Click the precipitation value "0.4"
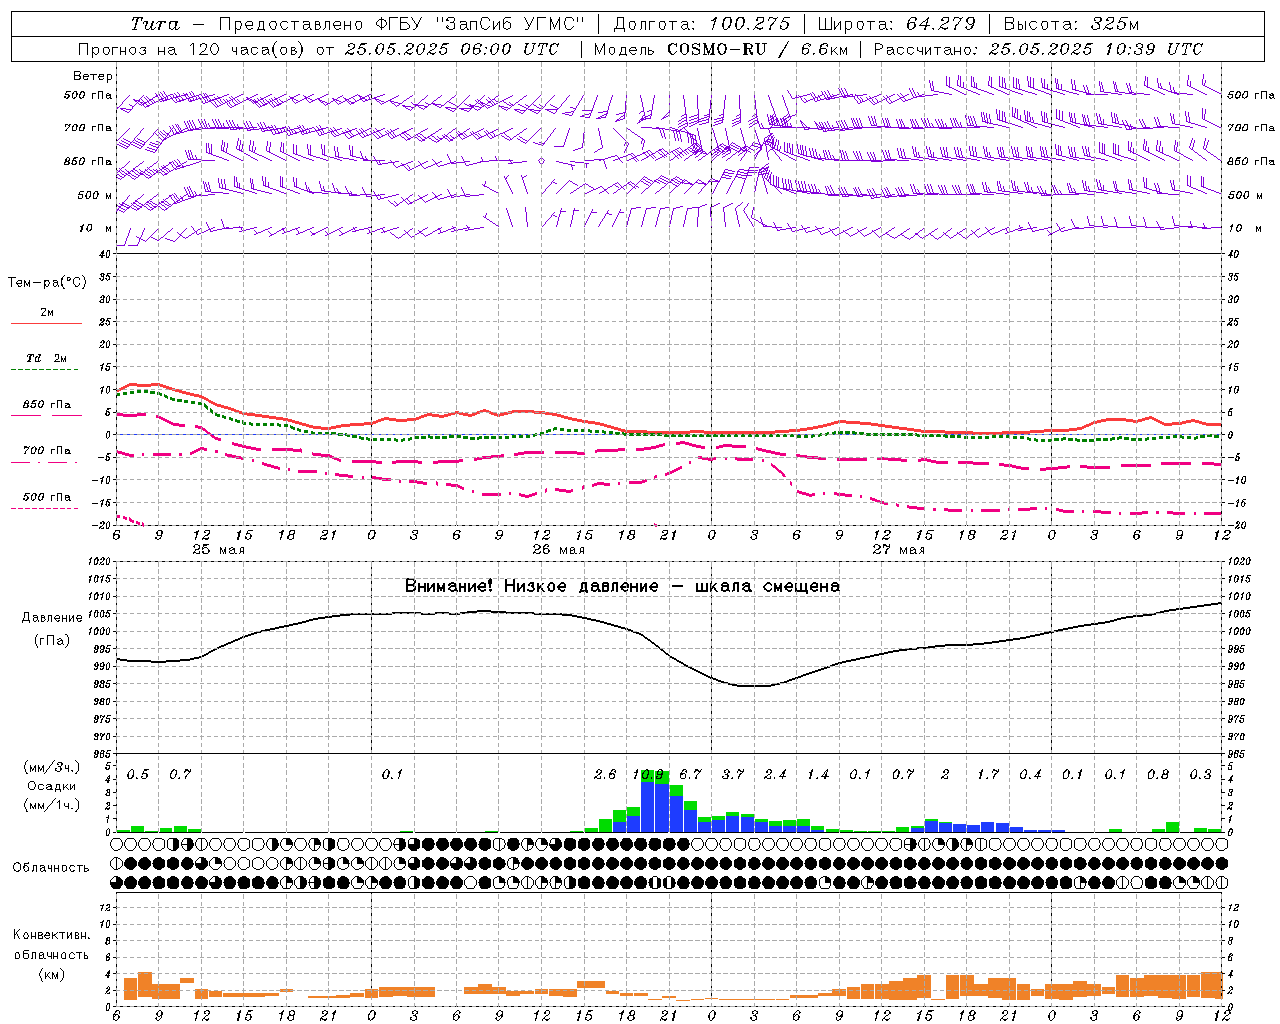Image resolution: width=1280 pixels, height=1024 pixels. [1030, 774]
